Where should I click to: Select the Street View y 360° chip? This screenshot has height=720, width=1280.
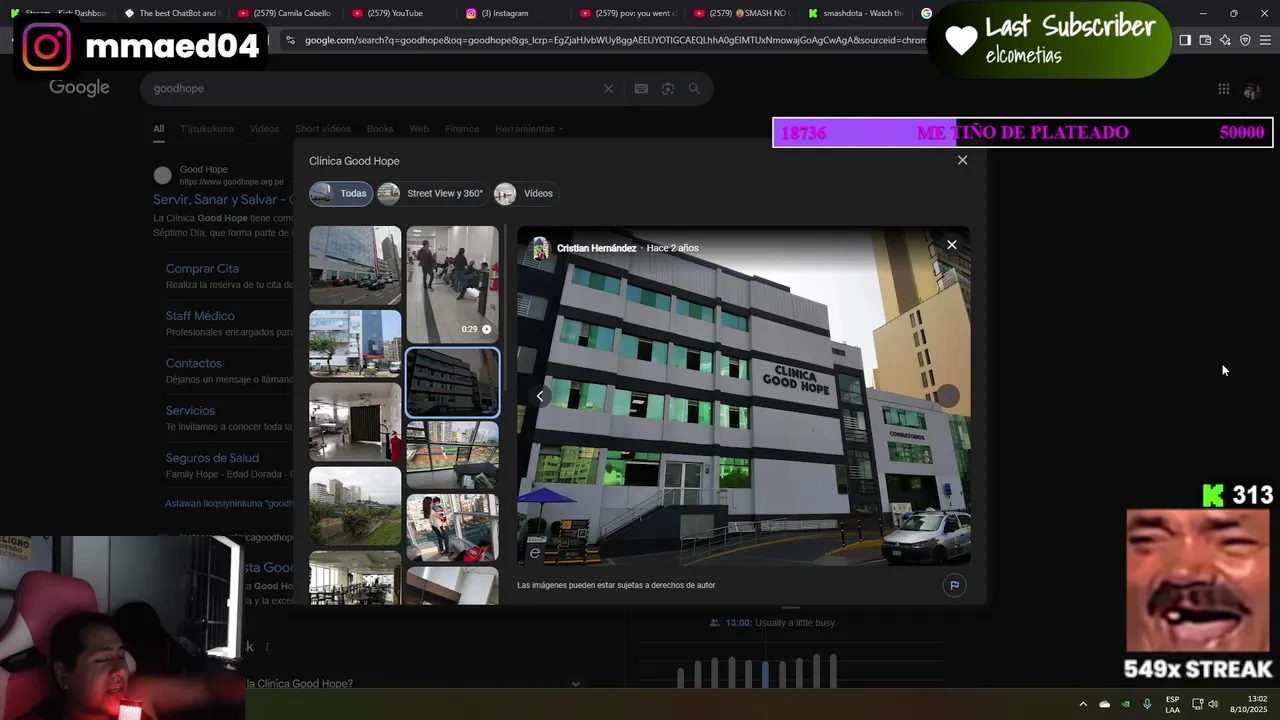coord(431,193)
